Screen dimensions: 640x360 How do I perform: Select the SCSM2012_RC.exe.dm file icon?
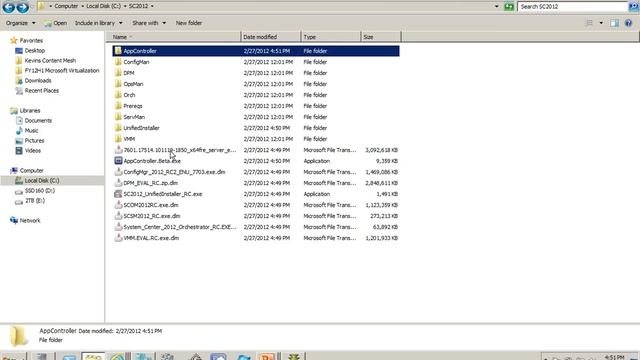click(118, 216)
